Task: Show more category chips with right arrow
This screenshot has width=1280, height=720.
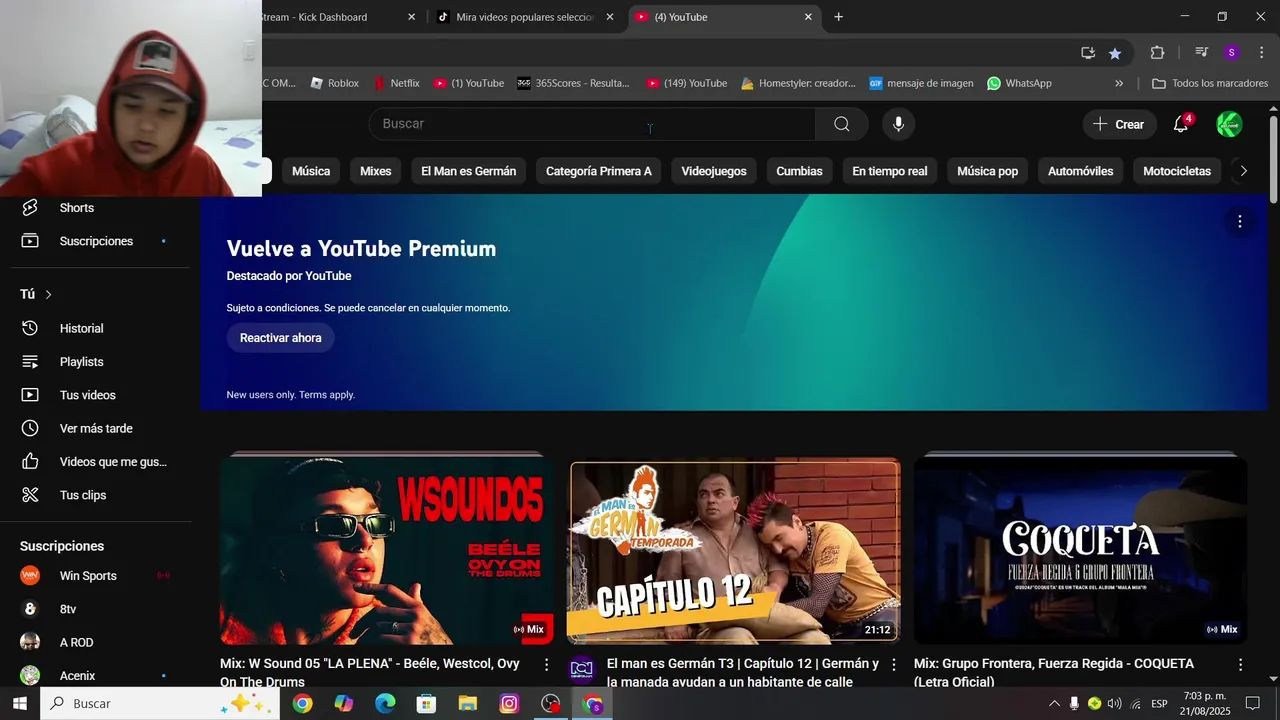Action: tap(1243, 171)
